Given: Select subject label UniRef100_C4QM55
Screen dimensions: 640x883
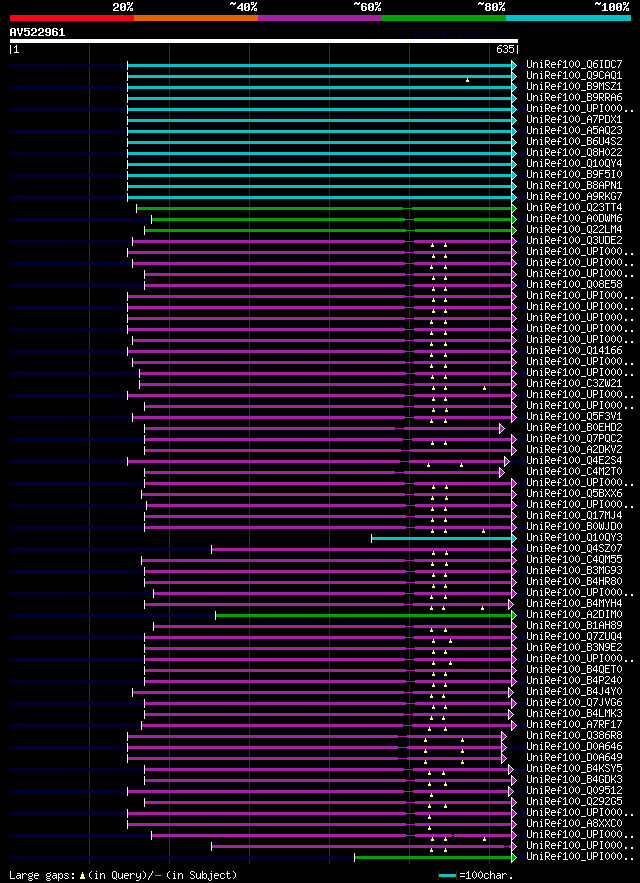Looking at the screenshot, I should click(x=574, y=560).
